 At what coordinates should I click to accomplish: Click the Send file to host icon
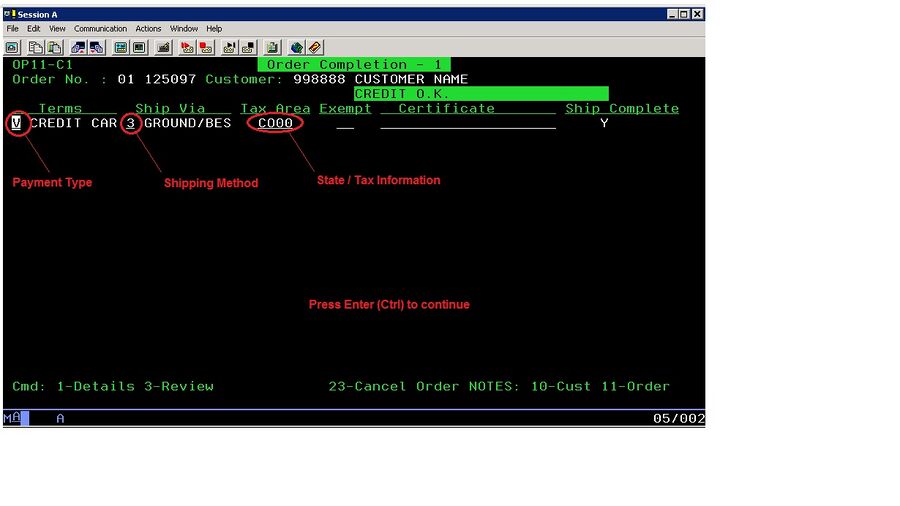[78, 47]
